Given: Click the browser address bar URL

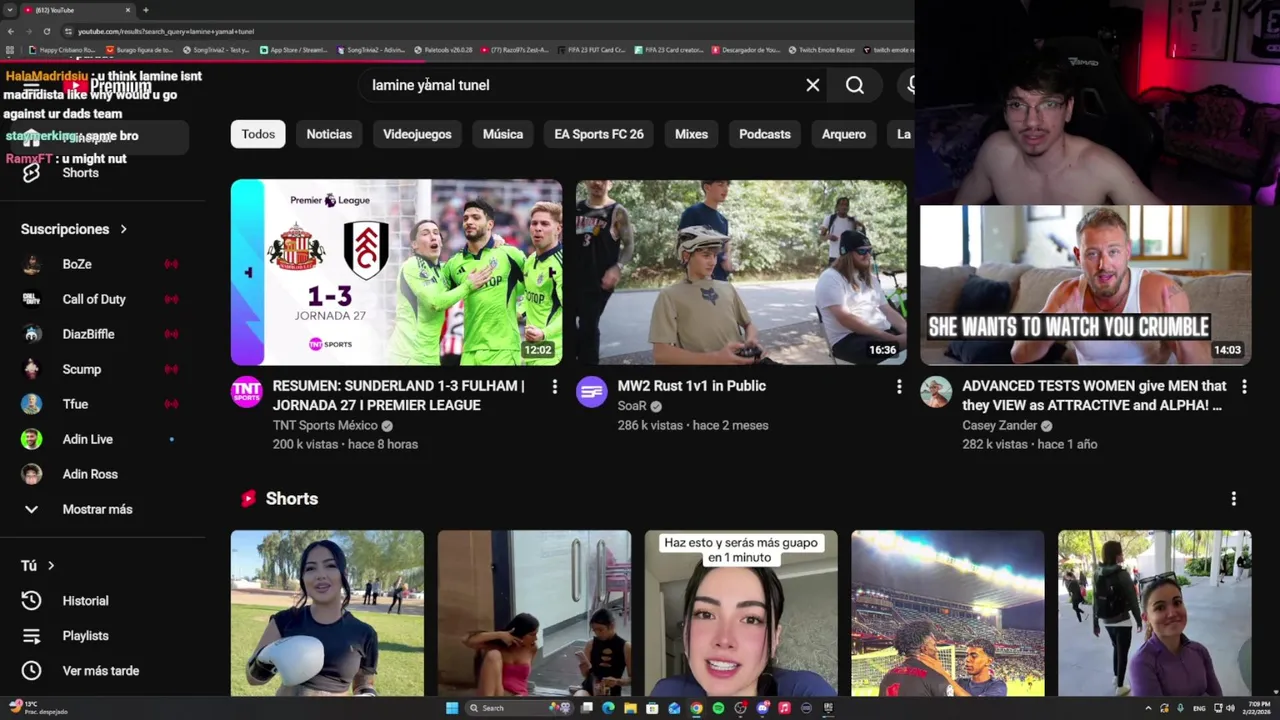Looking at the screenshot, I should [166, 32].
